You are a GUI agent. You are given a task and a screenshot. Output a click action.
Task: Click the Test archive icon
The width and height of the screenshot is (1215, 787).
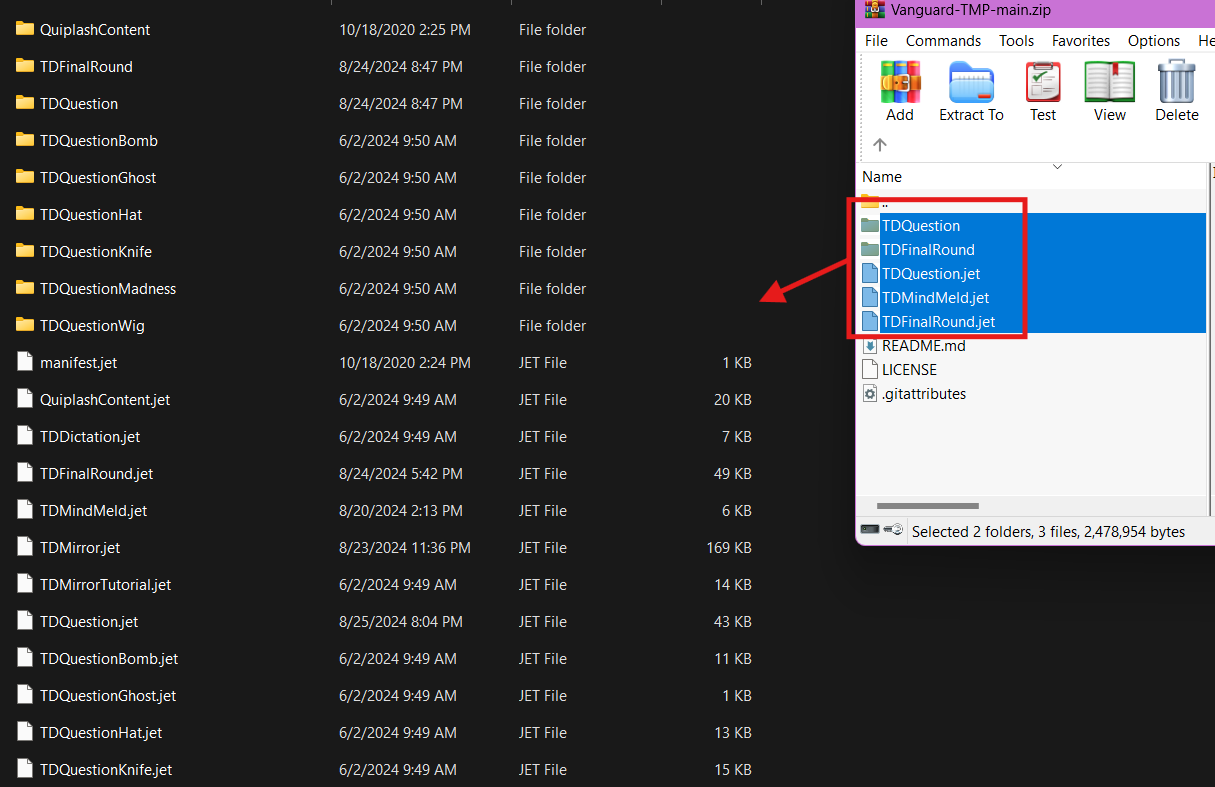[x=1043, y=82]
